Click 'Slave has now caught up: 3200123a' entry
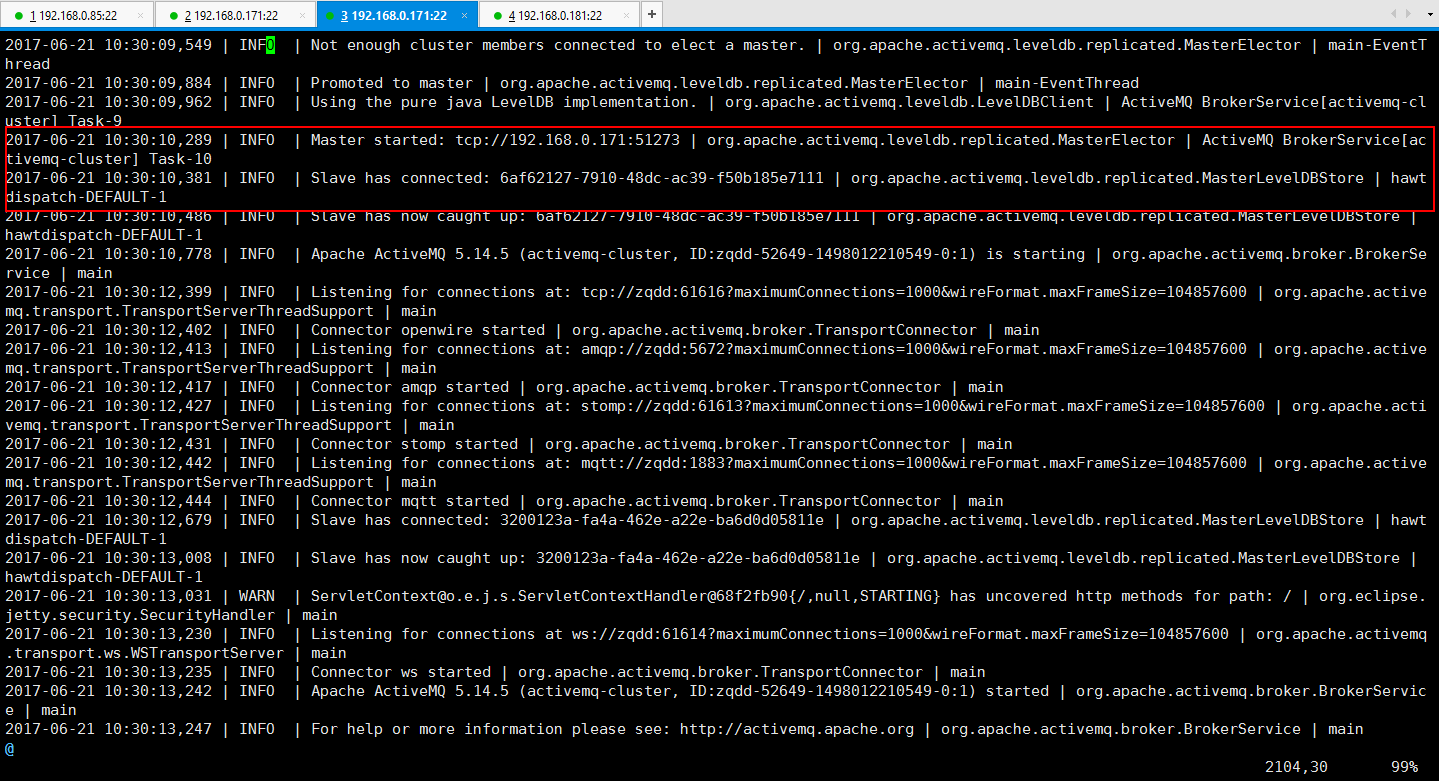Image resolution: width=1439 pixels, height=781 pixels. [585, 558]
